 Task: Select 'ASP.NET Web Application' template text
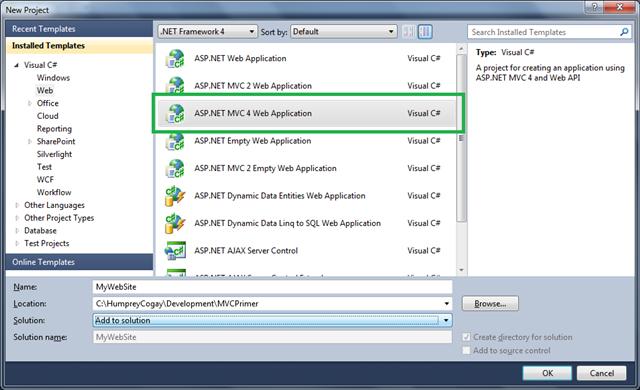pyautogui.click(x=240, y=58)
